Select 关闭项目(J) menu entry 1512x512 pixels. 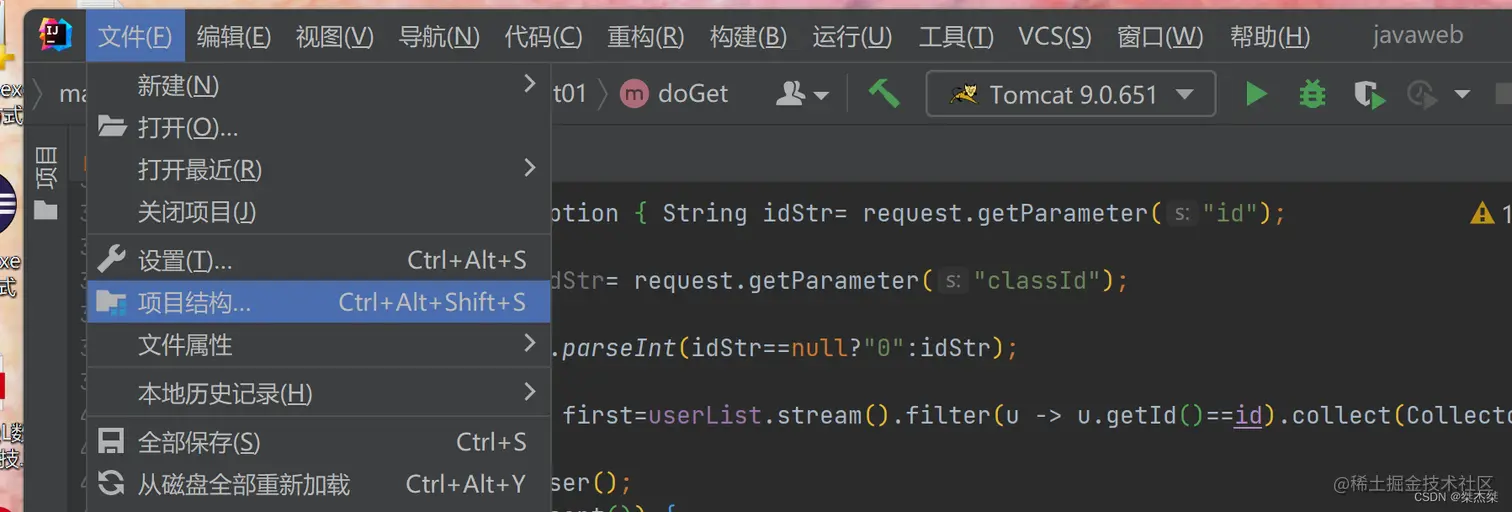point(319,212)
